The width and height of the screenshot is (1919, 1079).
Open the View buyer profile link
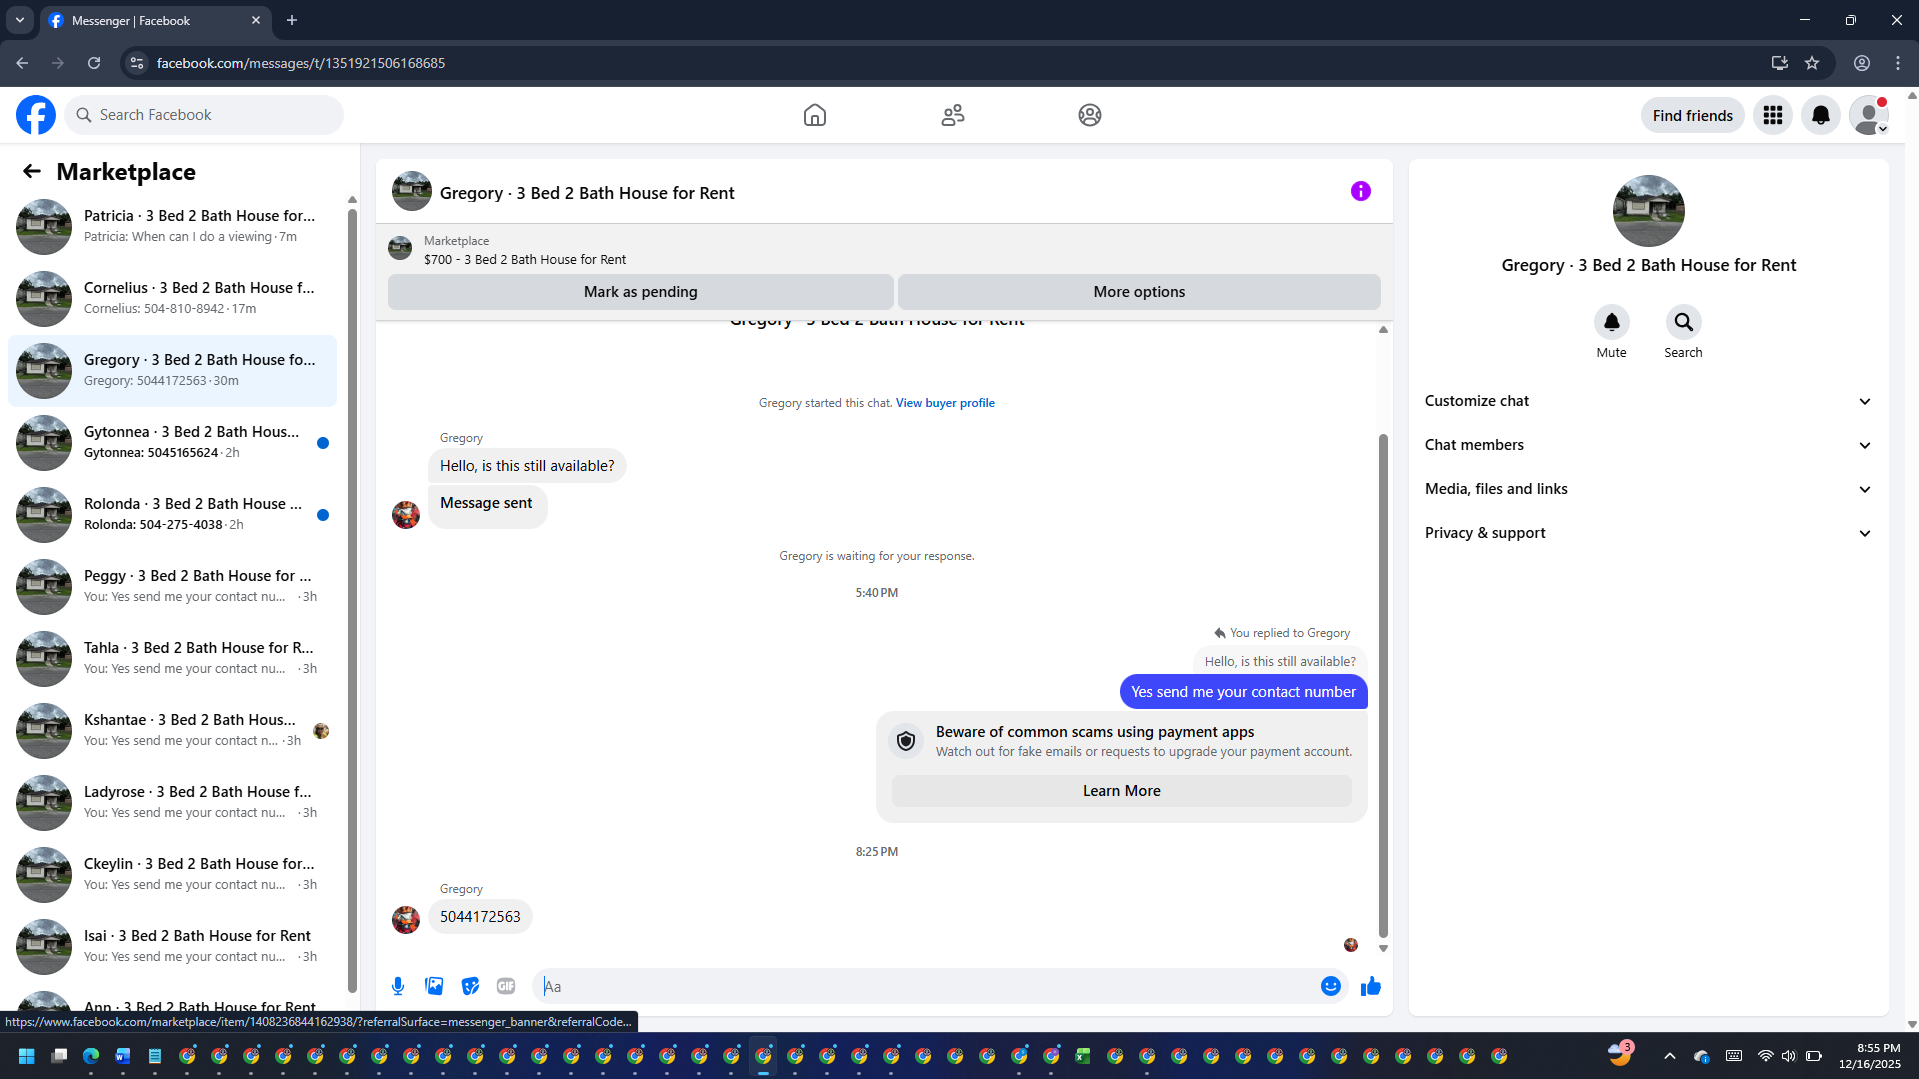click(x=945, y=403)
